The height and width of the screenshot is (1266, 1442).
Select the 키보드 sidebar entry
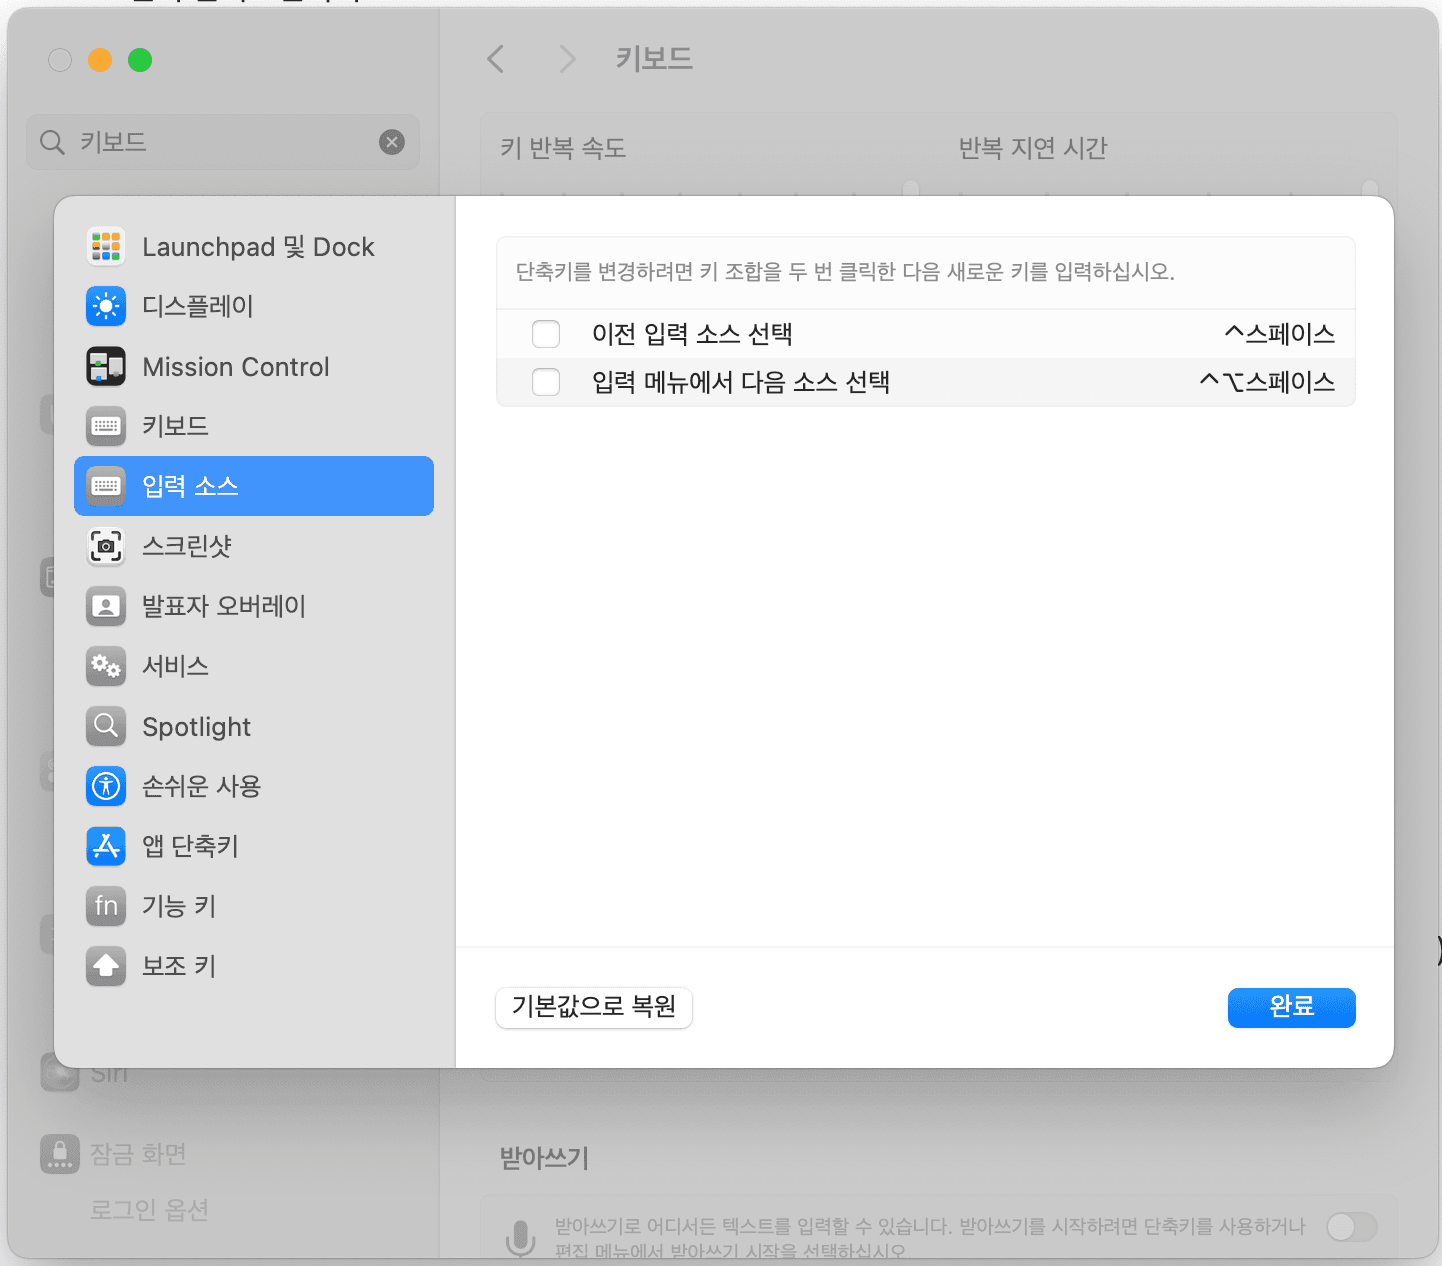tap(180, 426)
